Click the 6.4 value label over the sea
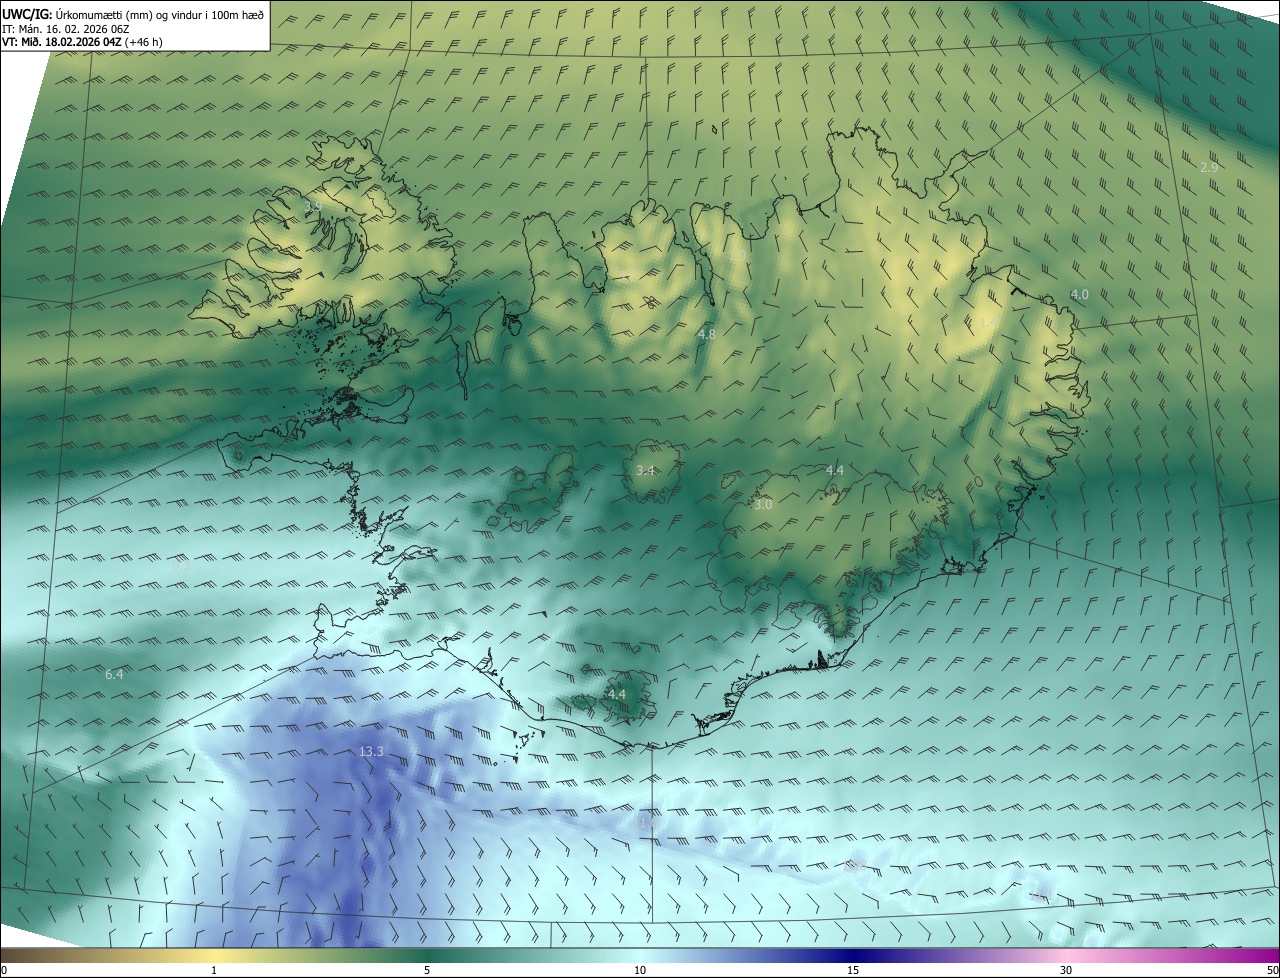This screenshot has width=1280, height=978. coord(114,675)
